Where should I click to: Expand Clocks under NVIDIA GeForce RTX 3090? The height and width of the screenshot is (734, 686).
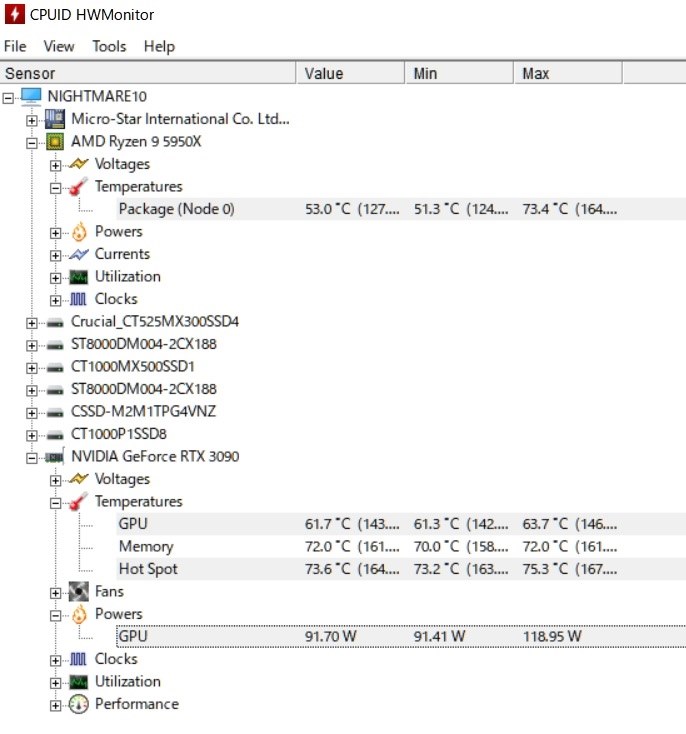55,661
